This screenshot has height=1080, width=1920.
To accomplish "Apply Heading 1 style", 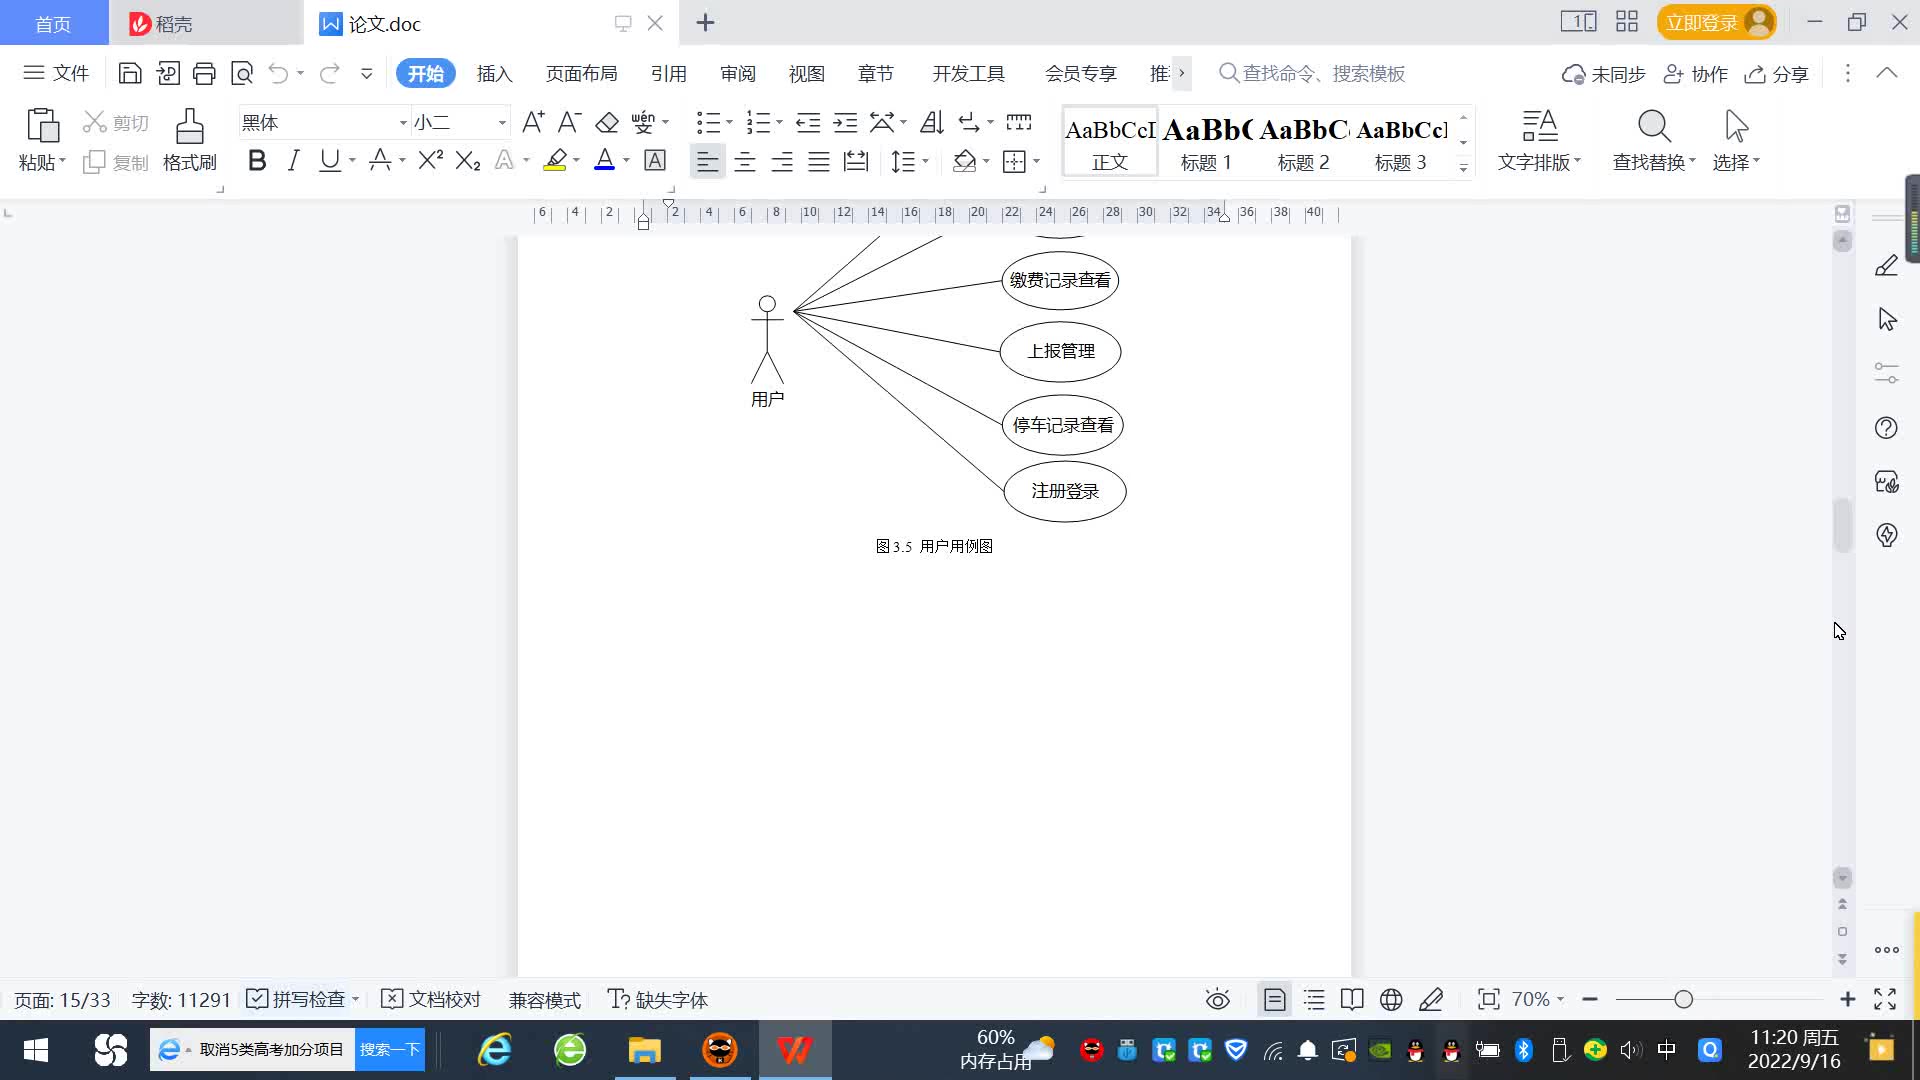I will (1207, 142).
